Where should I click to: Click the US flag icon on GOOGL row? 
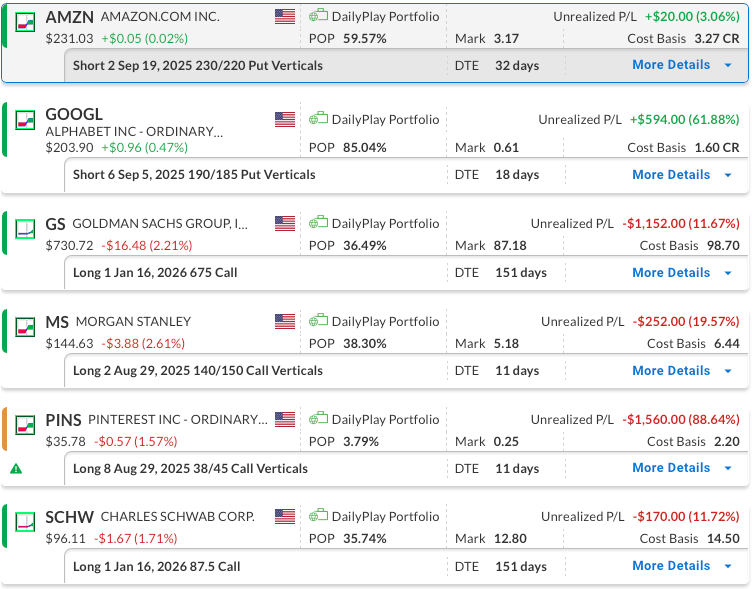pyautogui.click(x=285, y=119)
